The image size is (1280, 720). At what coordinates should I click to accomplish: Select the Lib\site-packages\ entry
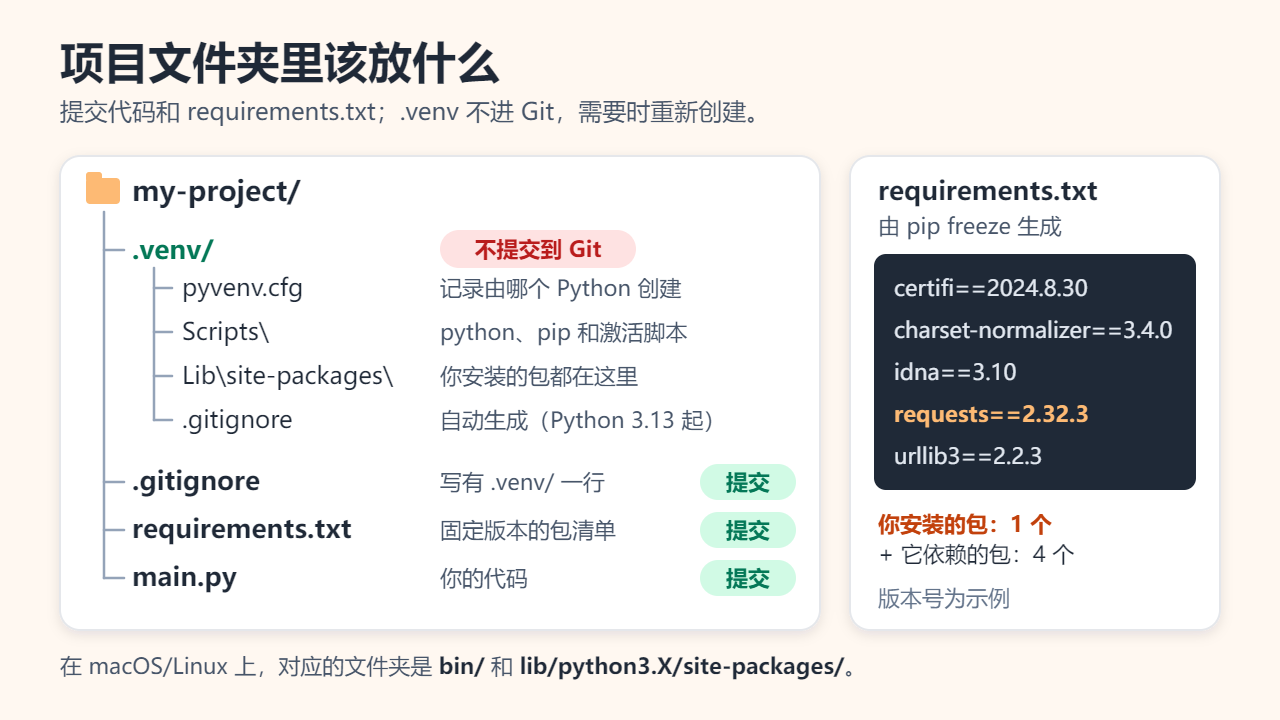pos(288,376)
